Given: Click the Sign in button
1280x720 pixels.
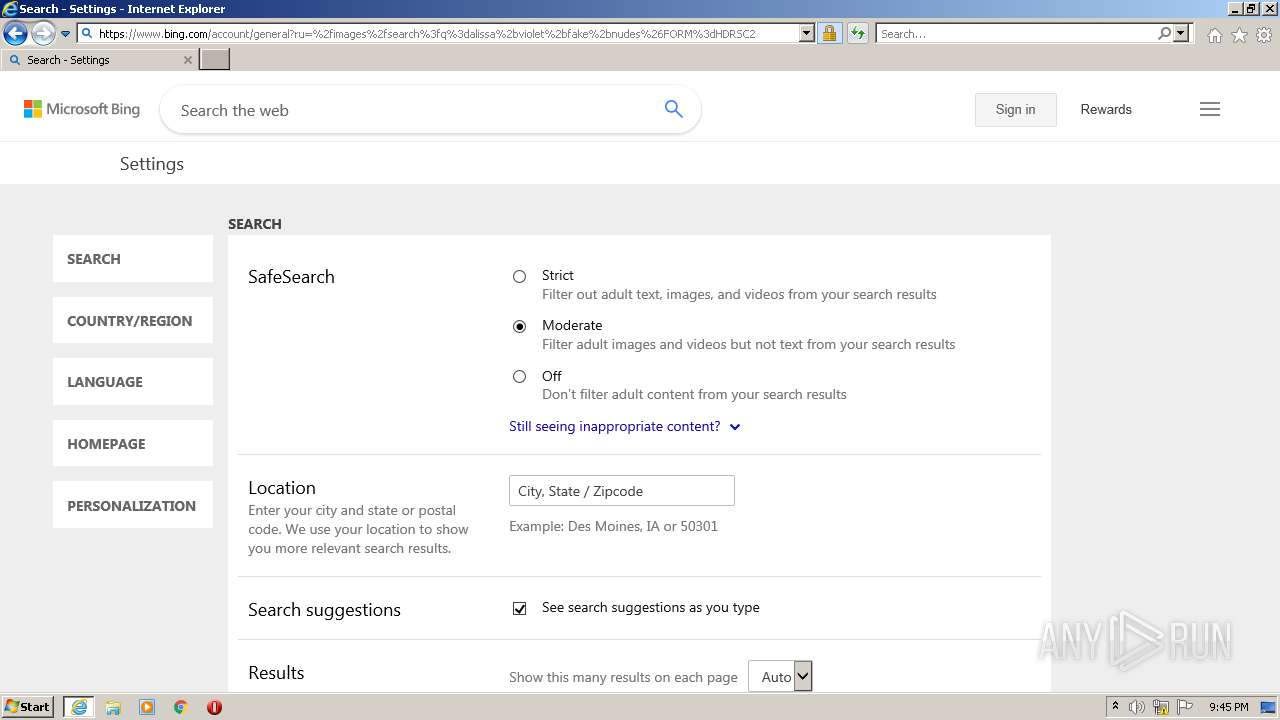Looking at the screenshot, I should pos(1015,109).
